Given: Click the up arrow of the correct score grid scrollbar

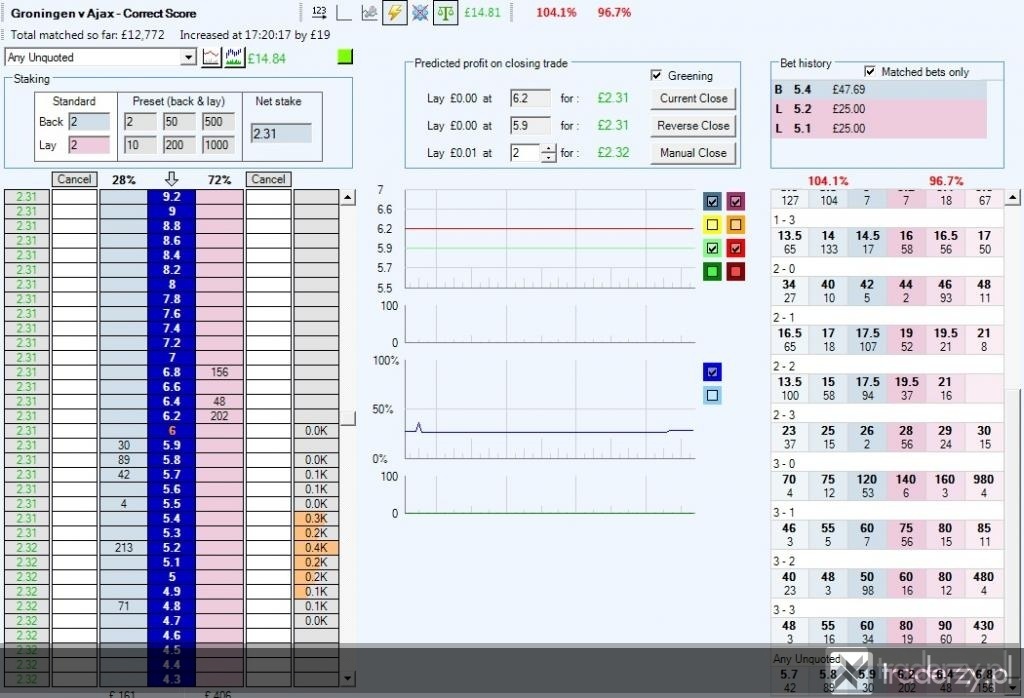Looking at the screenshot, I should pyautogui.click(x=1013, y=197).
